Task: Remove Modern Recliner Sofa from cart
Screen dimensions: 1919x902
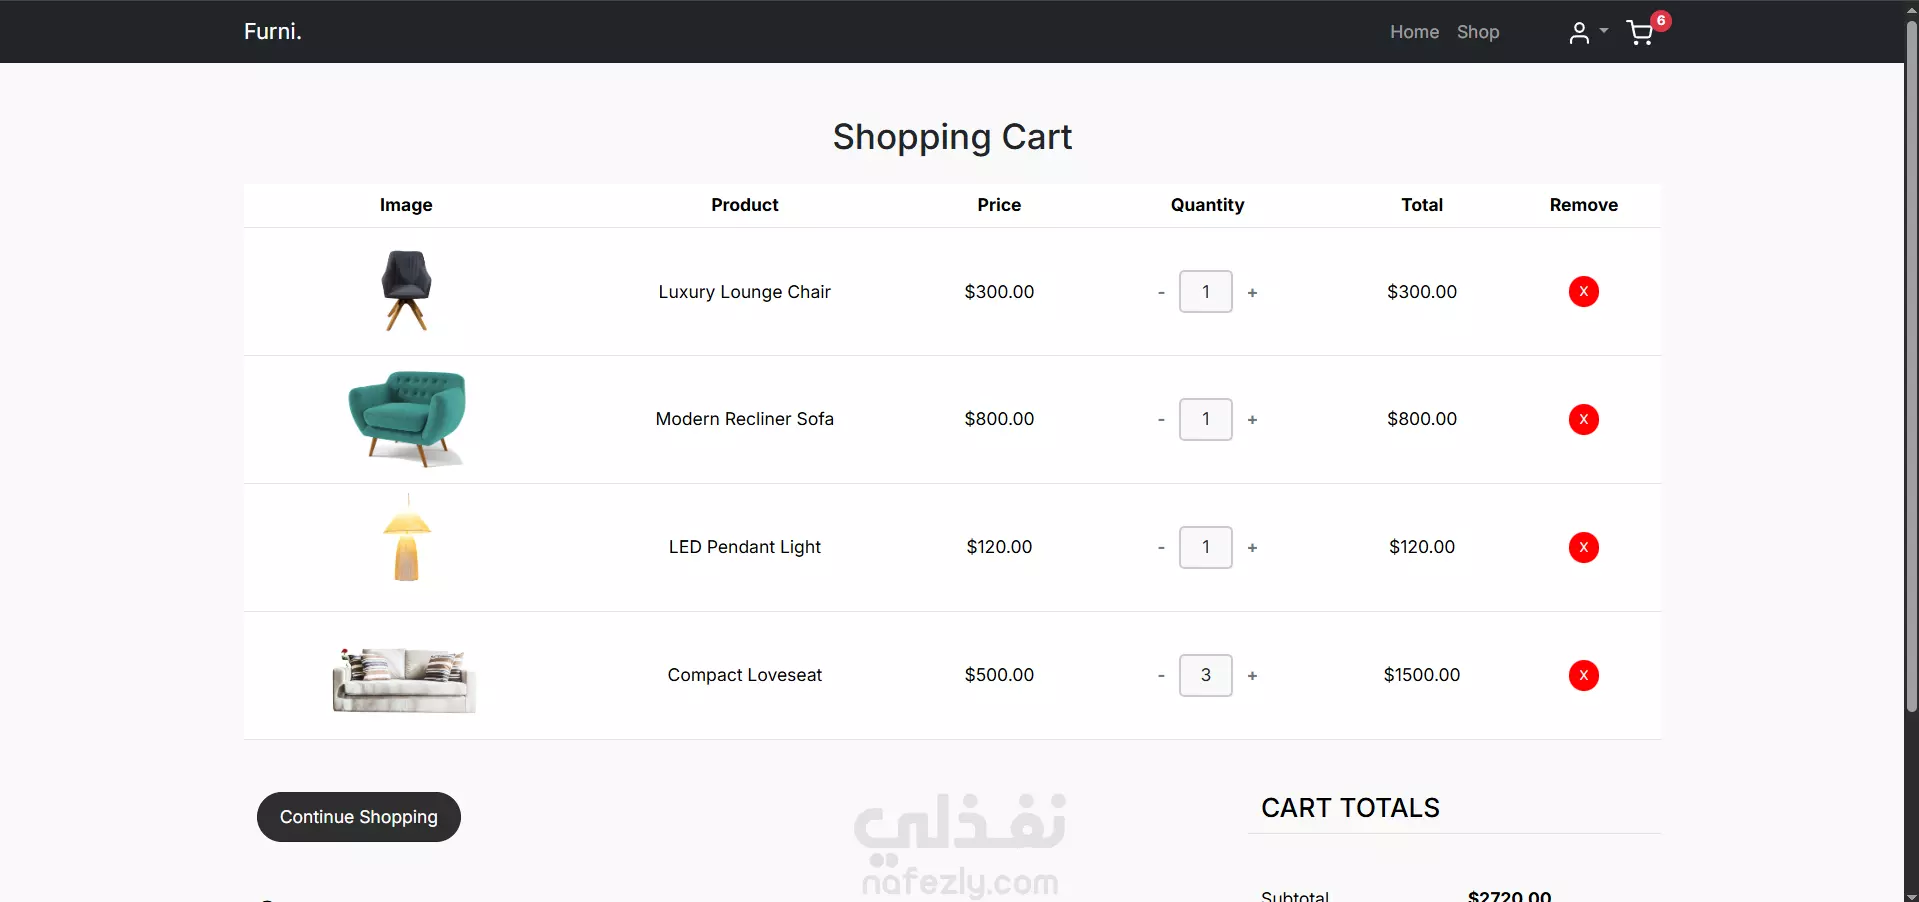Action: (x=1583, y=419)
